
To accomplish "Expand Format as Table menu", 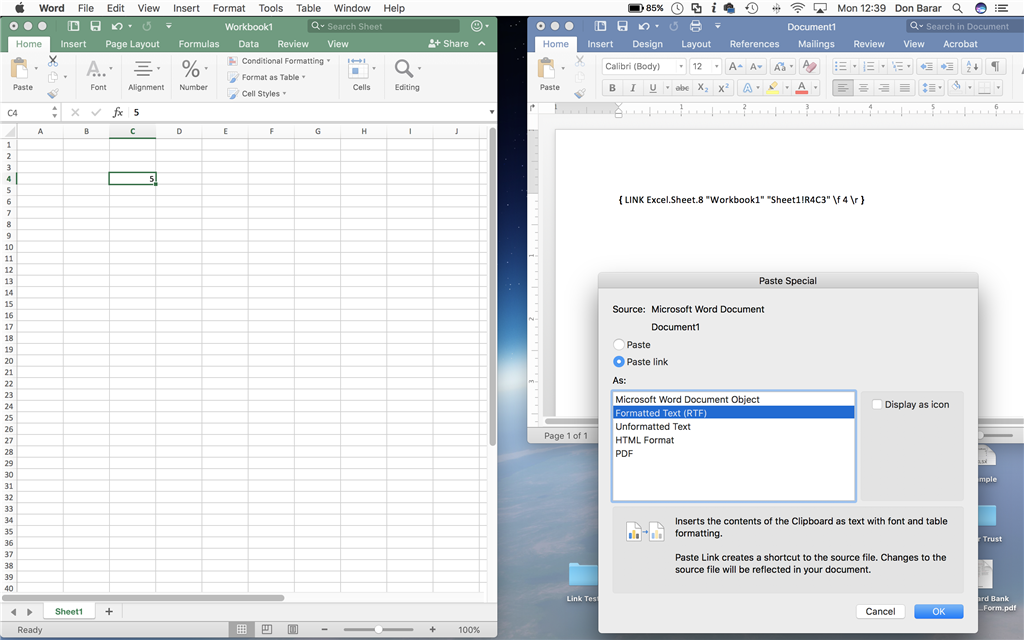I will point(266,77).
